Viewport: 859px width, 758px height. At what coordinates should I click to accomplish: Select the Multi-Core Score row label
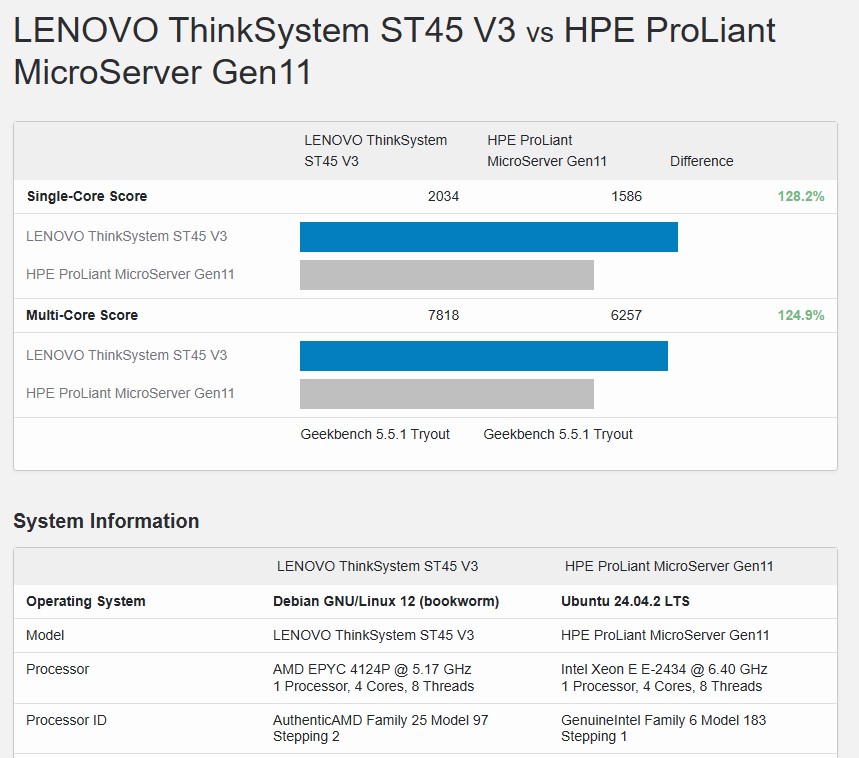82,315
